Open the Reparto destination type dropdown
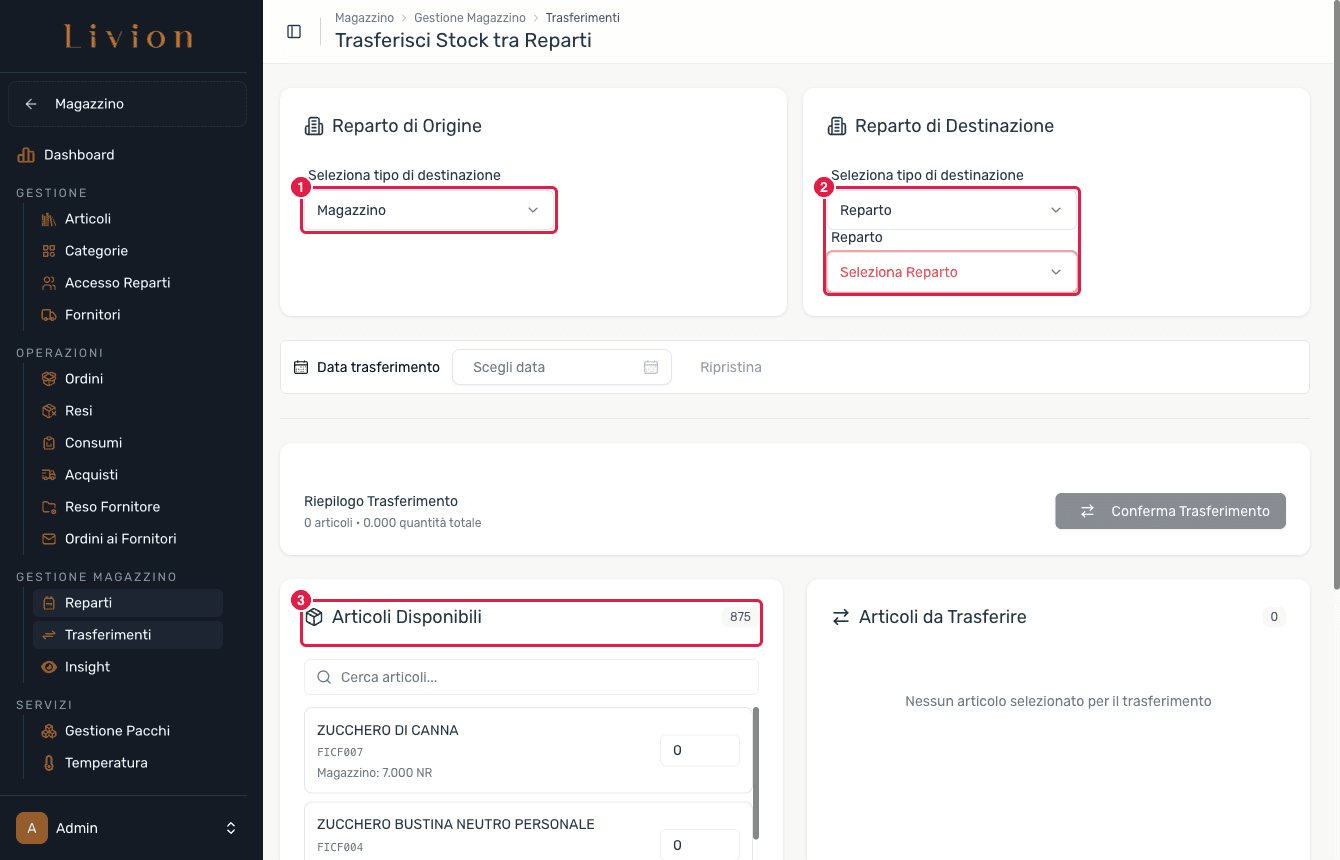This screenshot has height=860, width=1340. [951, 210]
